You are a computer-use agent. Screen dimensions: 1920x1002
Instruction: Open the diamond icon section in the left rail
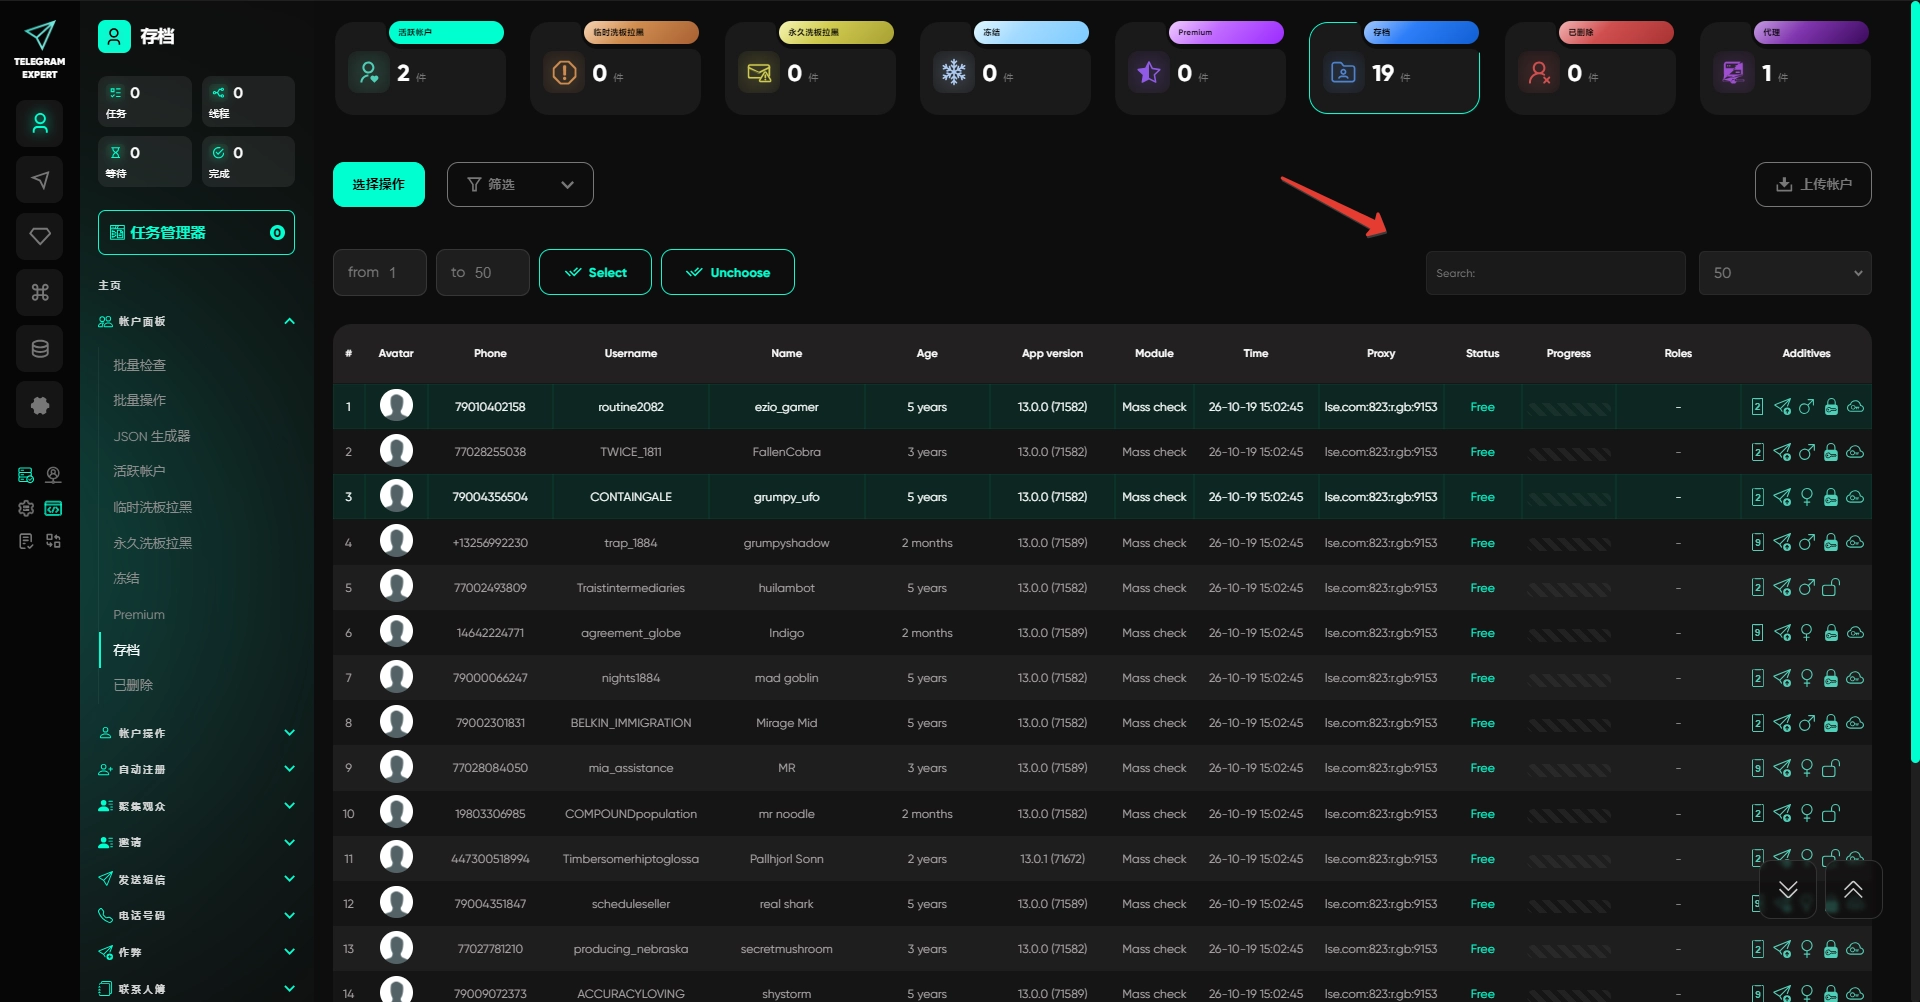40,236
